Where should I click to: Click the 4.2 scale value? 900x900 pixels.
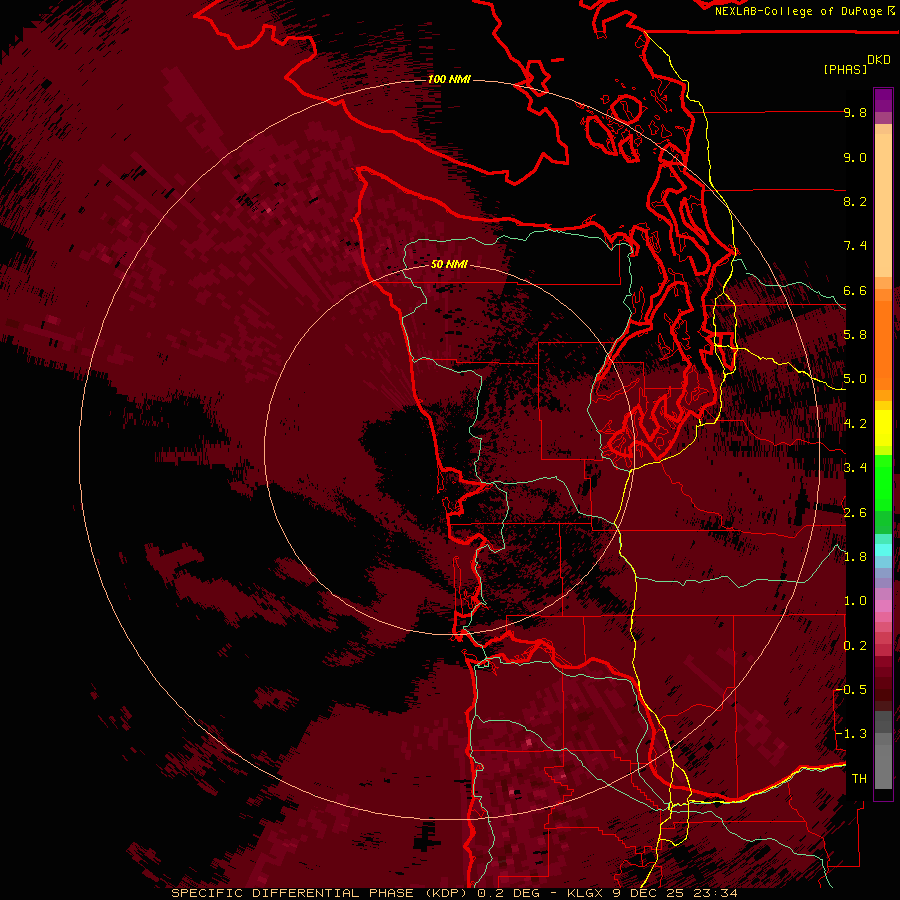[x=855, y=424]
